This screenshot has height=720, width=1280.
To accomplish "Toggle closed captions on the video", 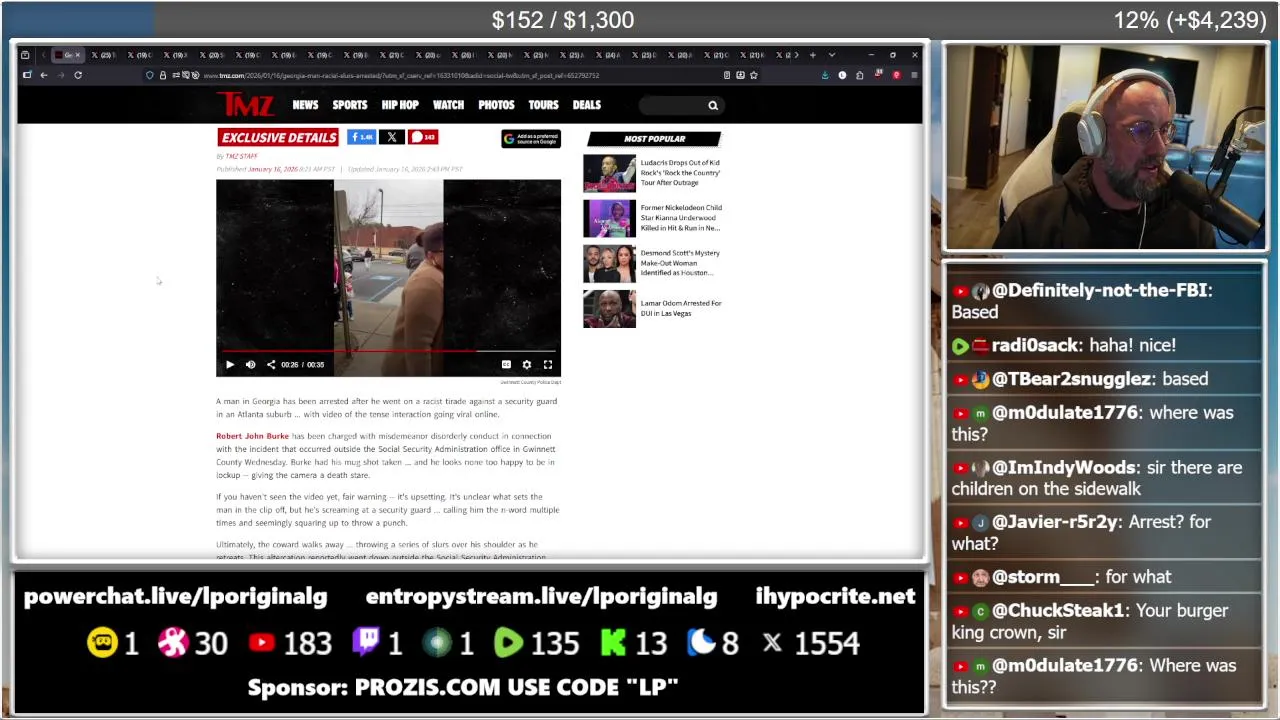I will [x=506, y=365].
